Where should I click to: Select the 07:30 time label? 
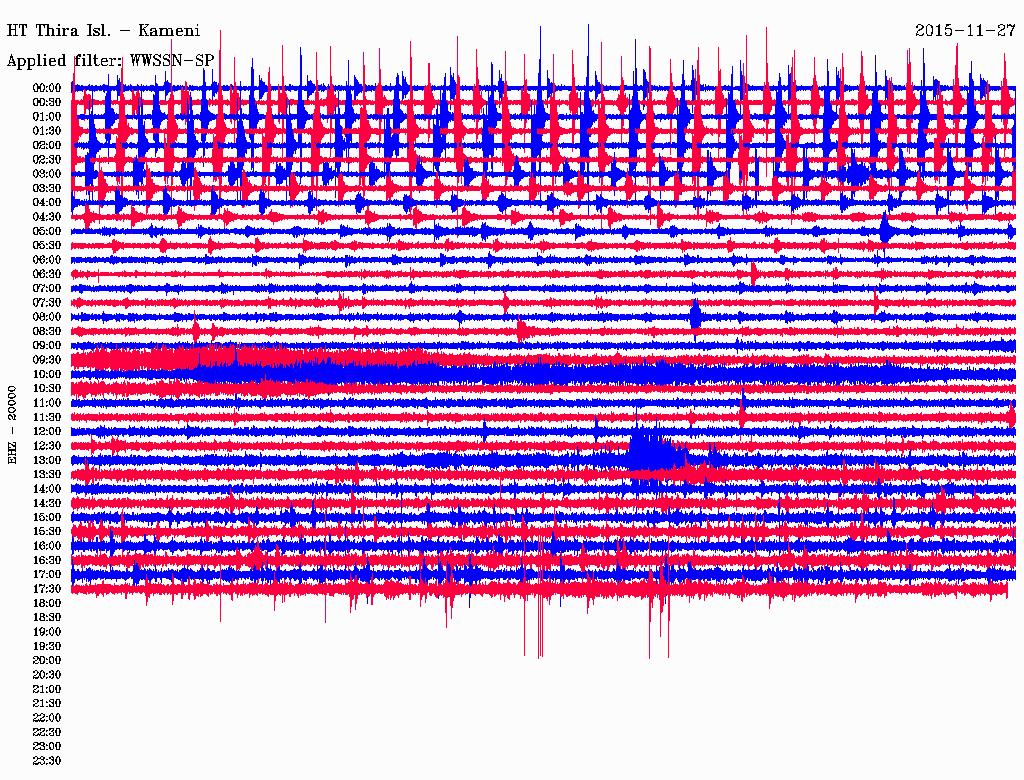47,302
